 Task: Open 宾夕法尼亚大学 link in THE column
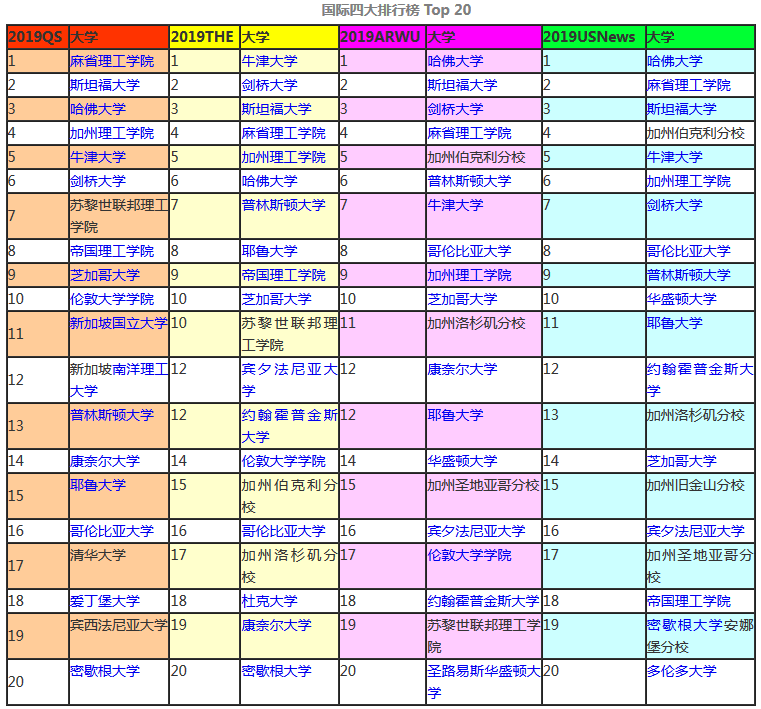289,380
